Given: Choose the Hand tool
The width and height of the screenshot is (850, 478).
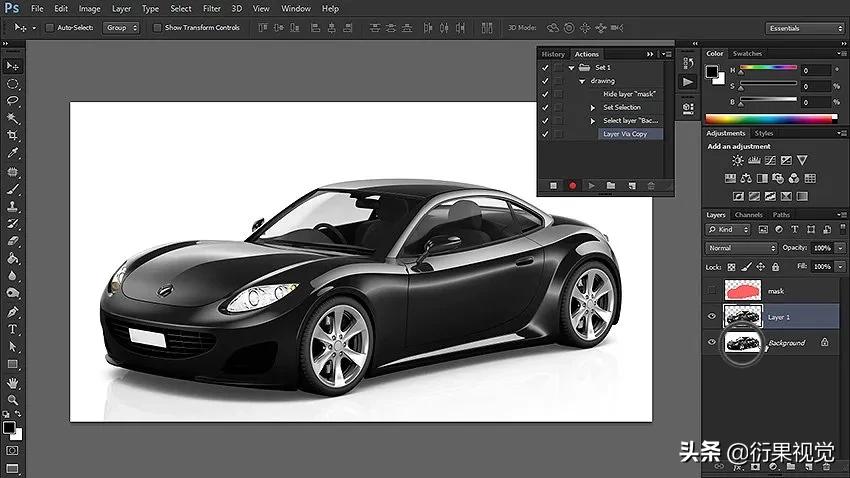Looking at the screenshot, I should (x=13, y=383).
